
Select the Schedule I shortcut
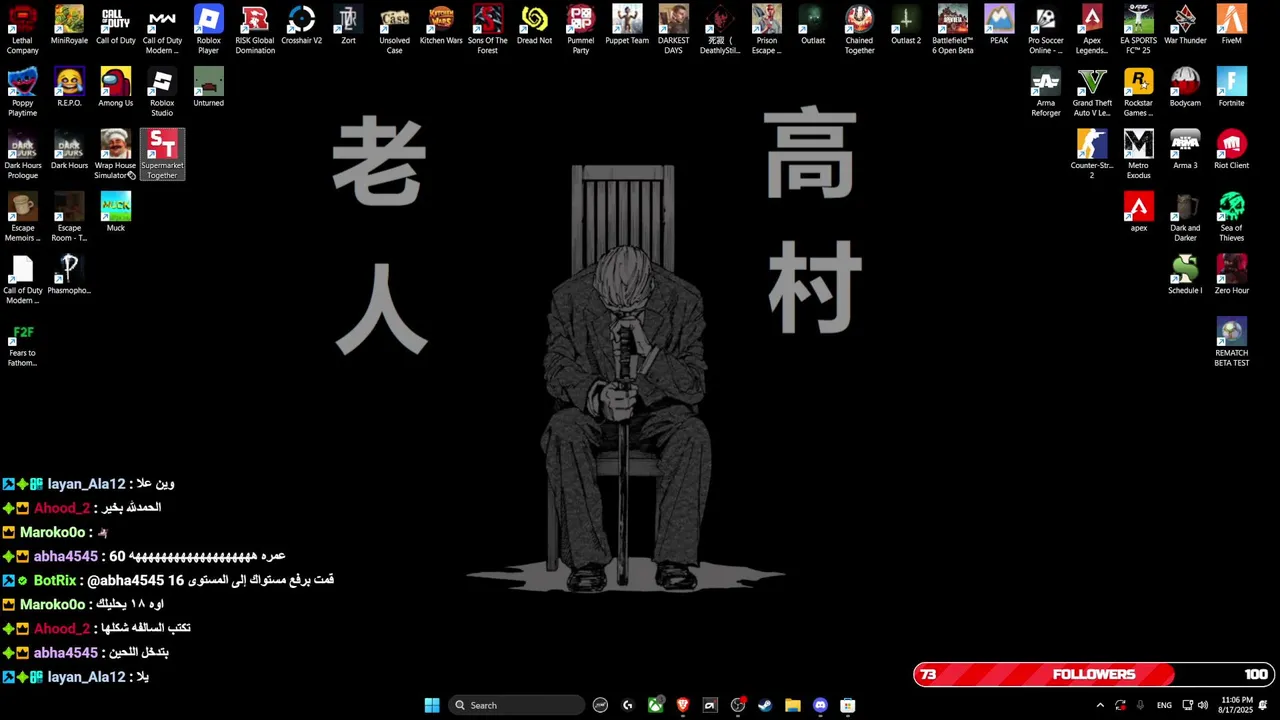1185,275
